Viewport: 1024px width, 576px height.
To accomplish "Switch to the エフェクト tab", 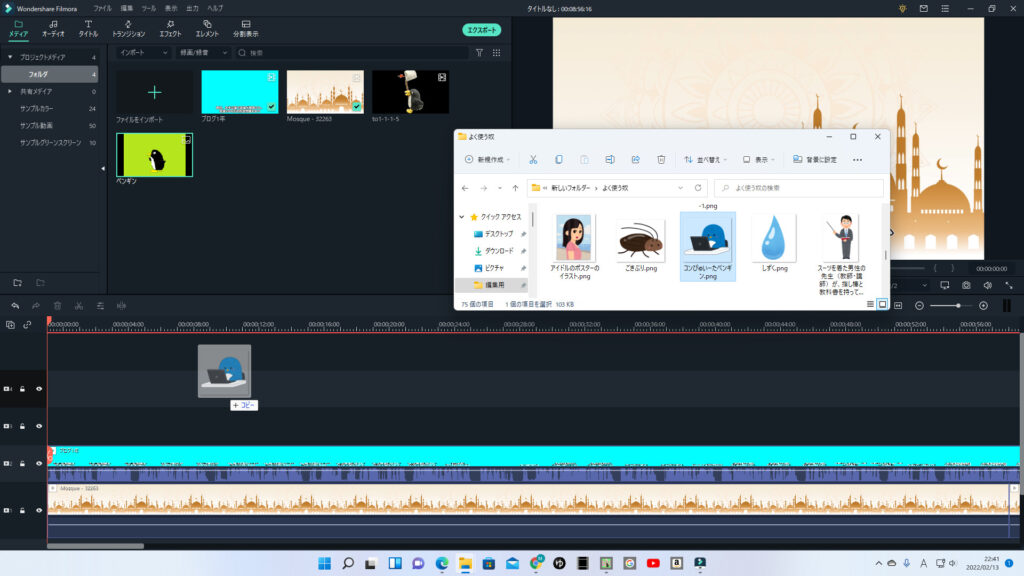I will coord(170,29).
